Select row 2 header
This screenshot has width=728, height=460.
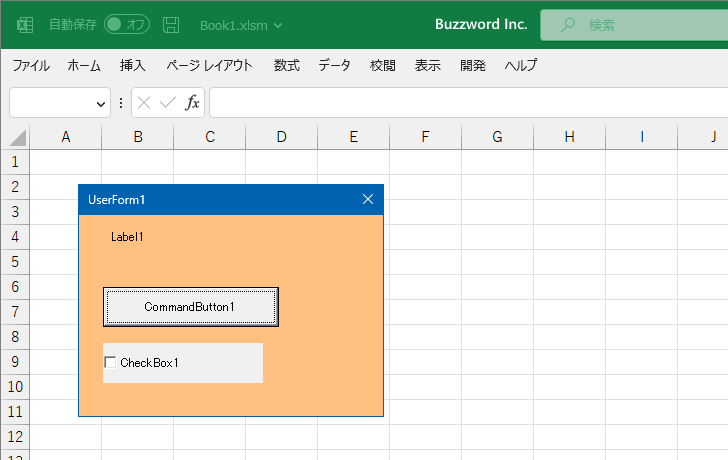(15, 187)
